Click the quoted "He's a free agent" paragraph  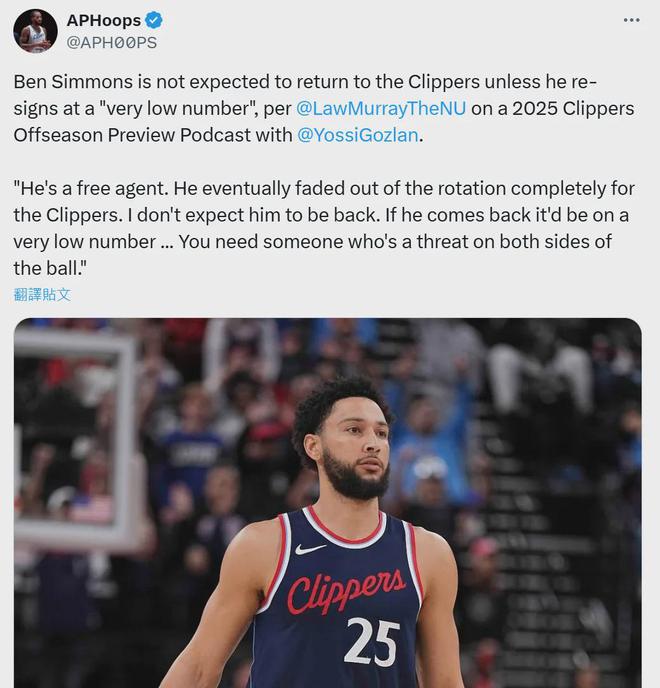tap(324, 228)
